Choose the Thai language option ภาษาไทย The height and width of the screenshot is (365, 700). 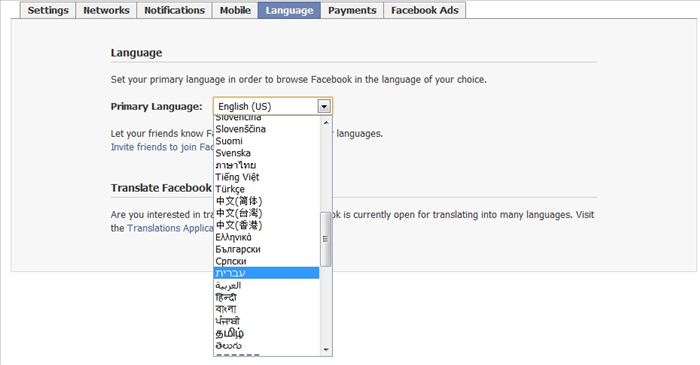(267, 165)
